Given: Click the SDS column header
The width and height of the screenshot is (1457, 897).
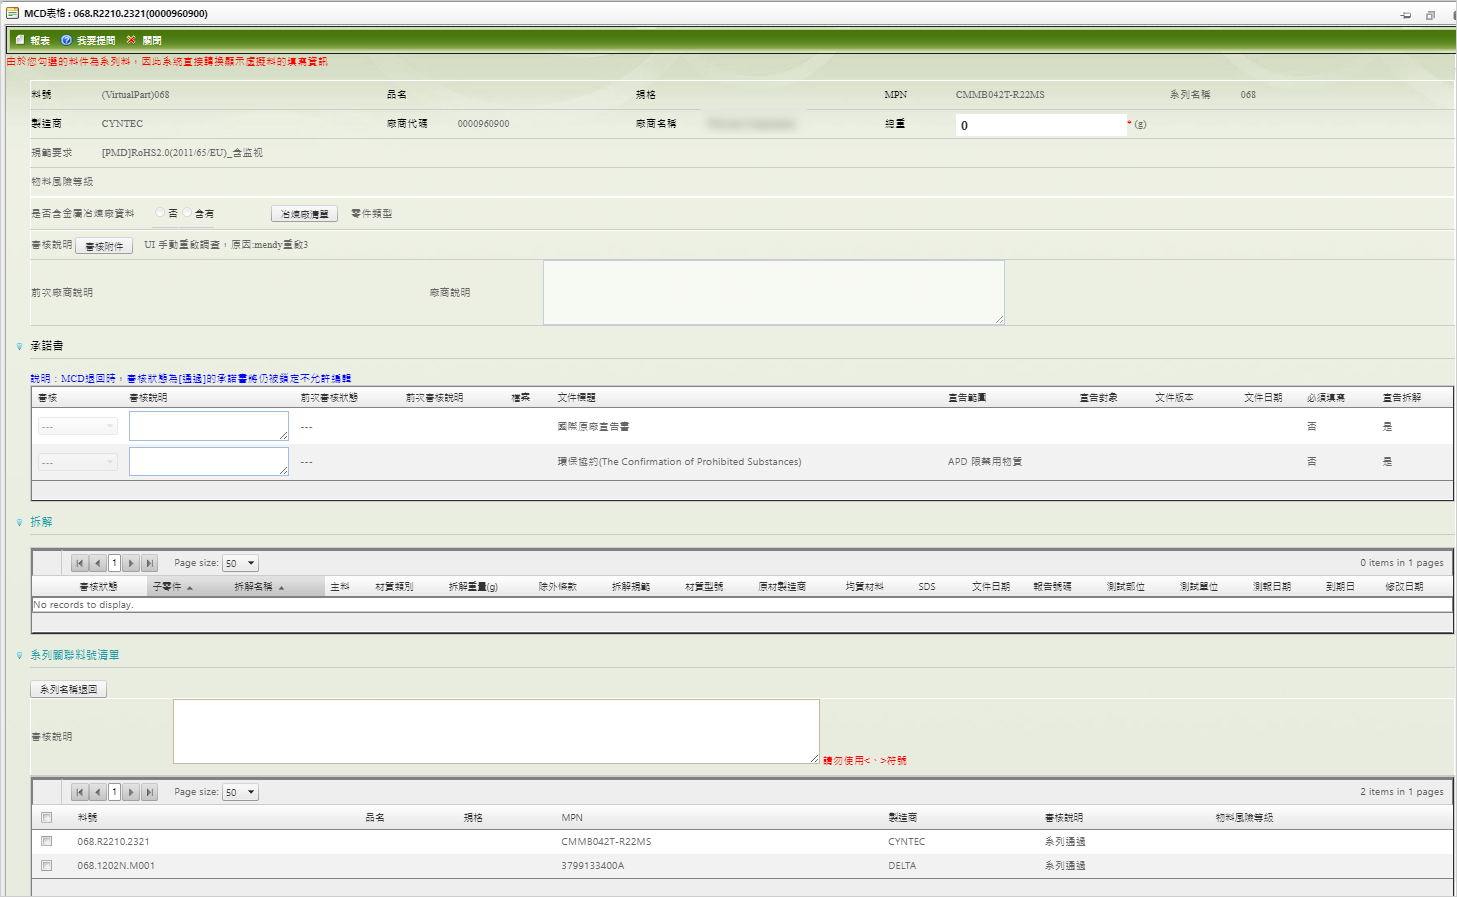Looking at the screenshot, I should pos(927,587).
